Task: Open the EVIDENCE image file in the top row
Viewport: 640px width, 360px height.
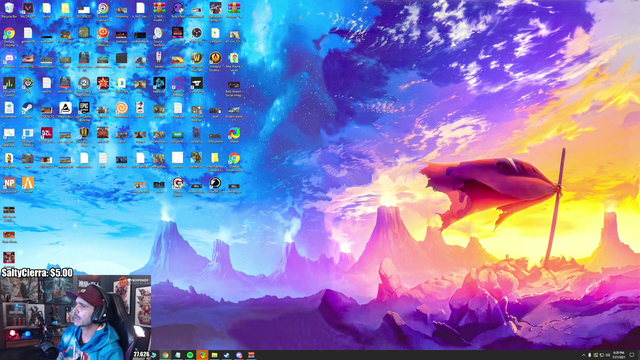Action: click(84, 10)
